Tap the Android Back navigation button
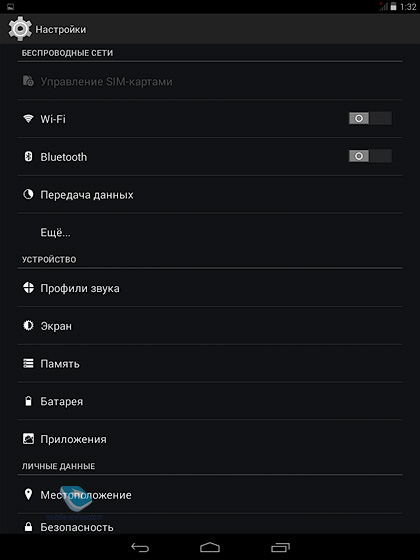This screenshot has height=560, width=420. pos(140,547)
